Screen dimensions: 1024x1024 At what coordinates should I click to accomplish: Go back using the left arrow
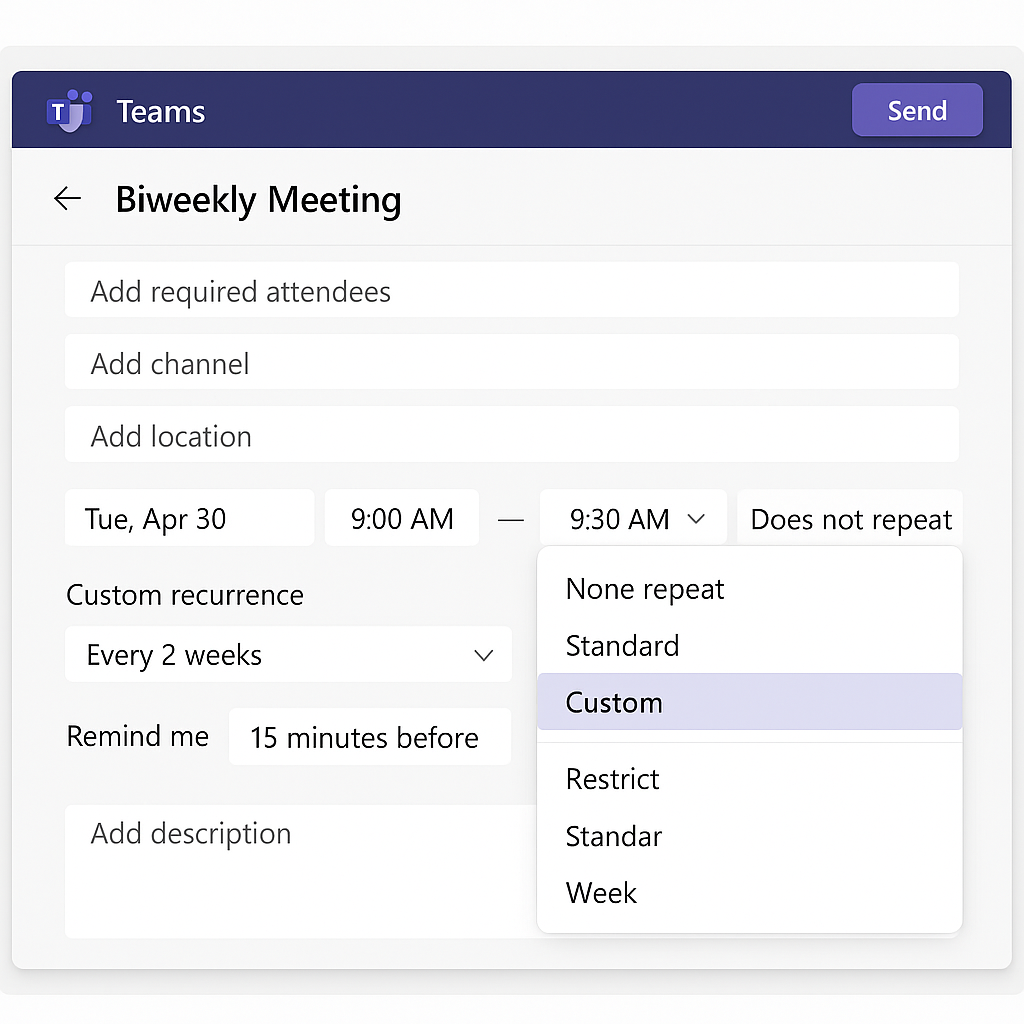[x=67, y=199]
